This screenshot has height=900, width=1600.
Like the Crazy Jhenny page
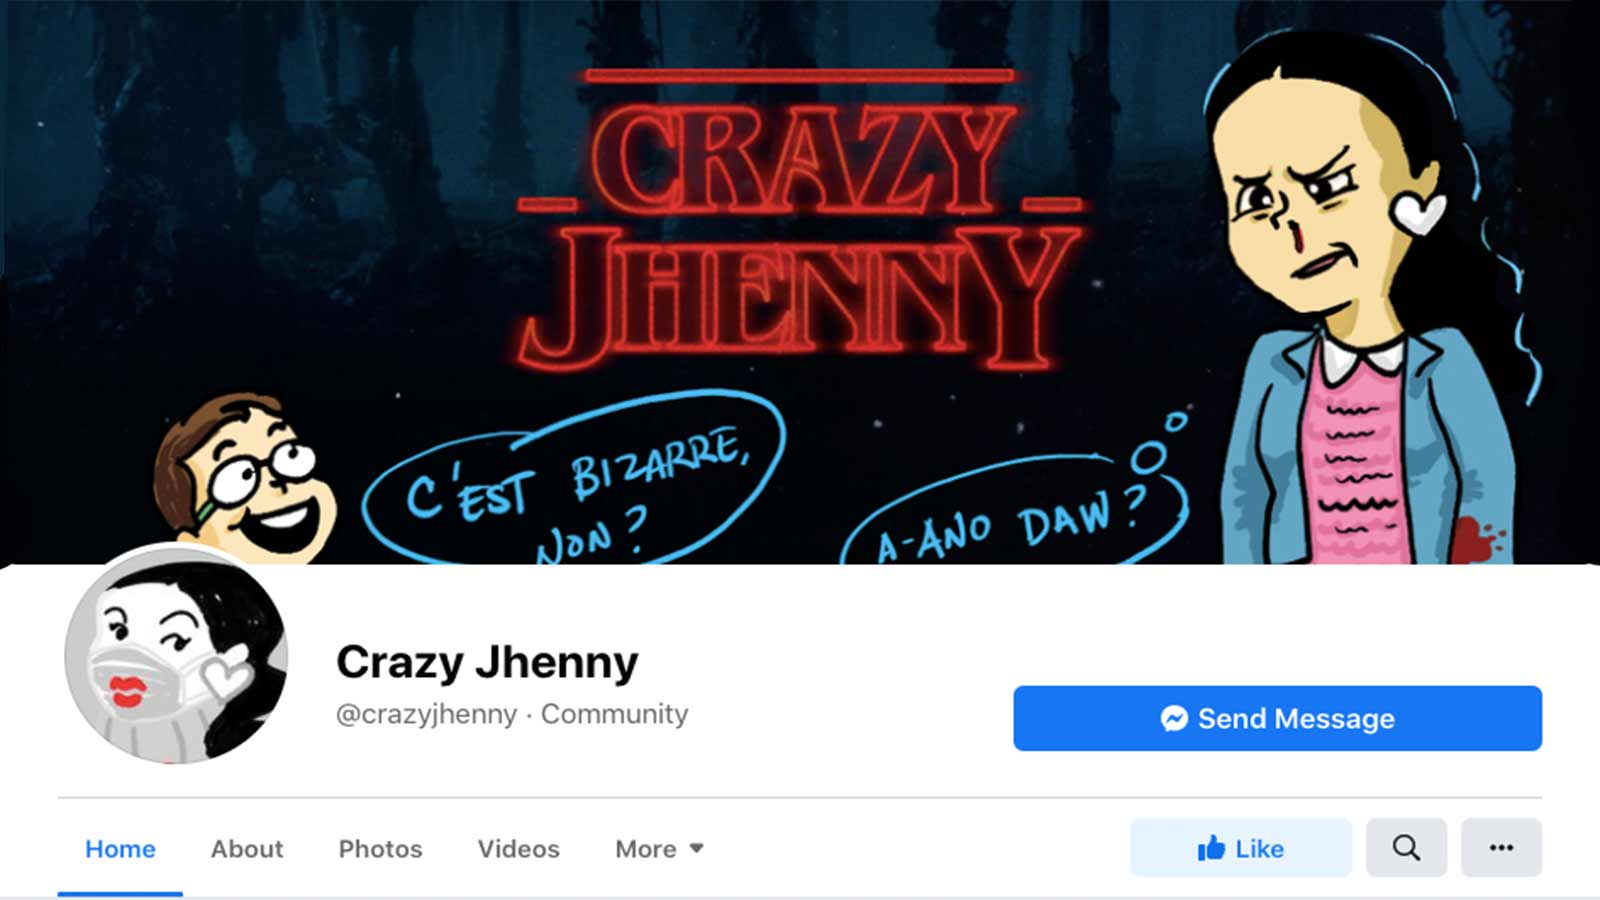(1241, 848)
